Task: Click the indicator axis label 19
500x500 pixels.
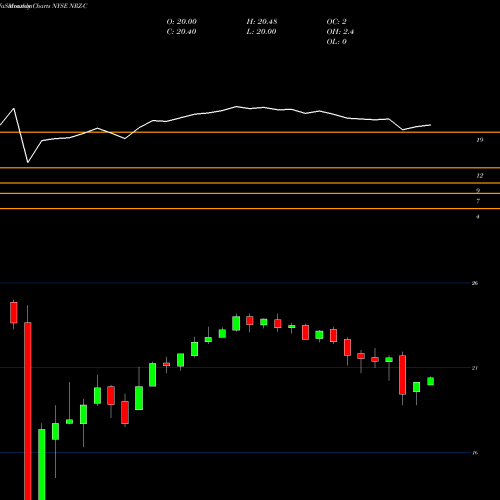Action: pyautogui.click(x=480, y=140)
